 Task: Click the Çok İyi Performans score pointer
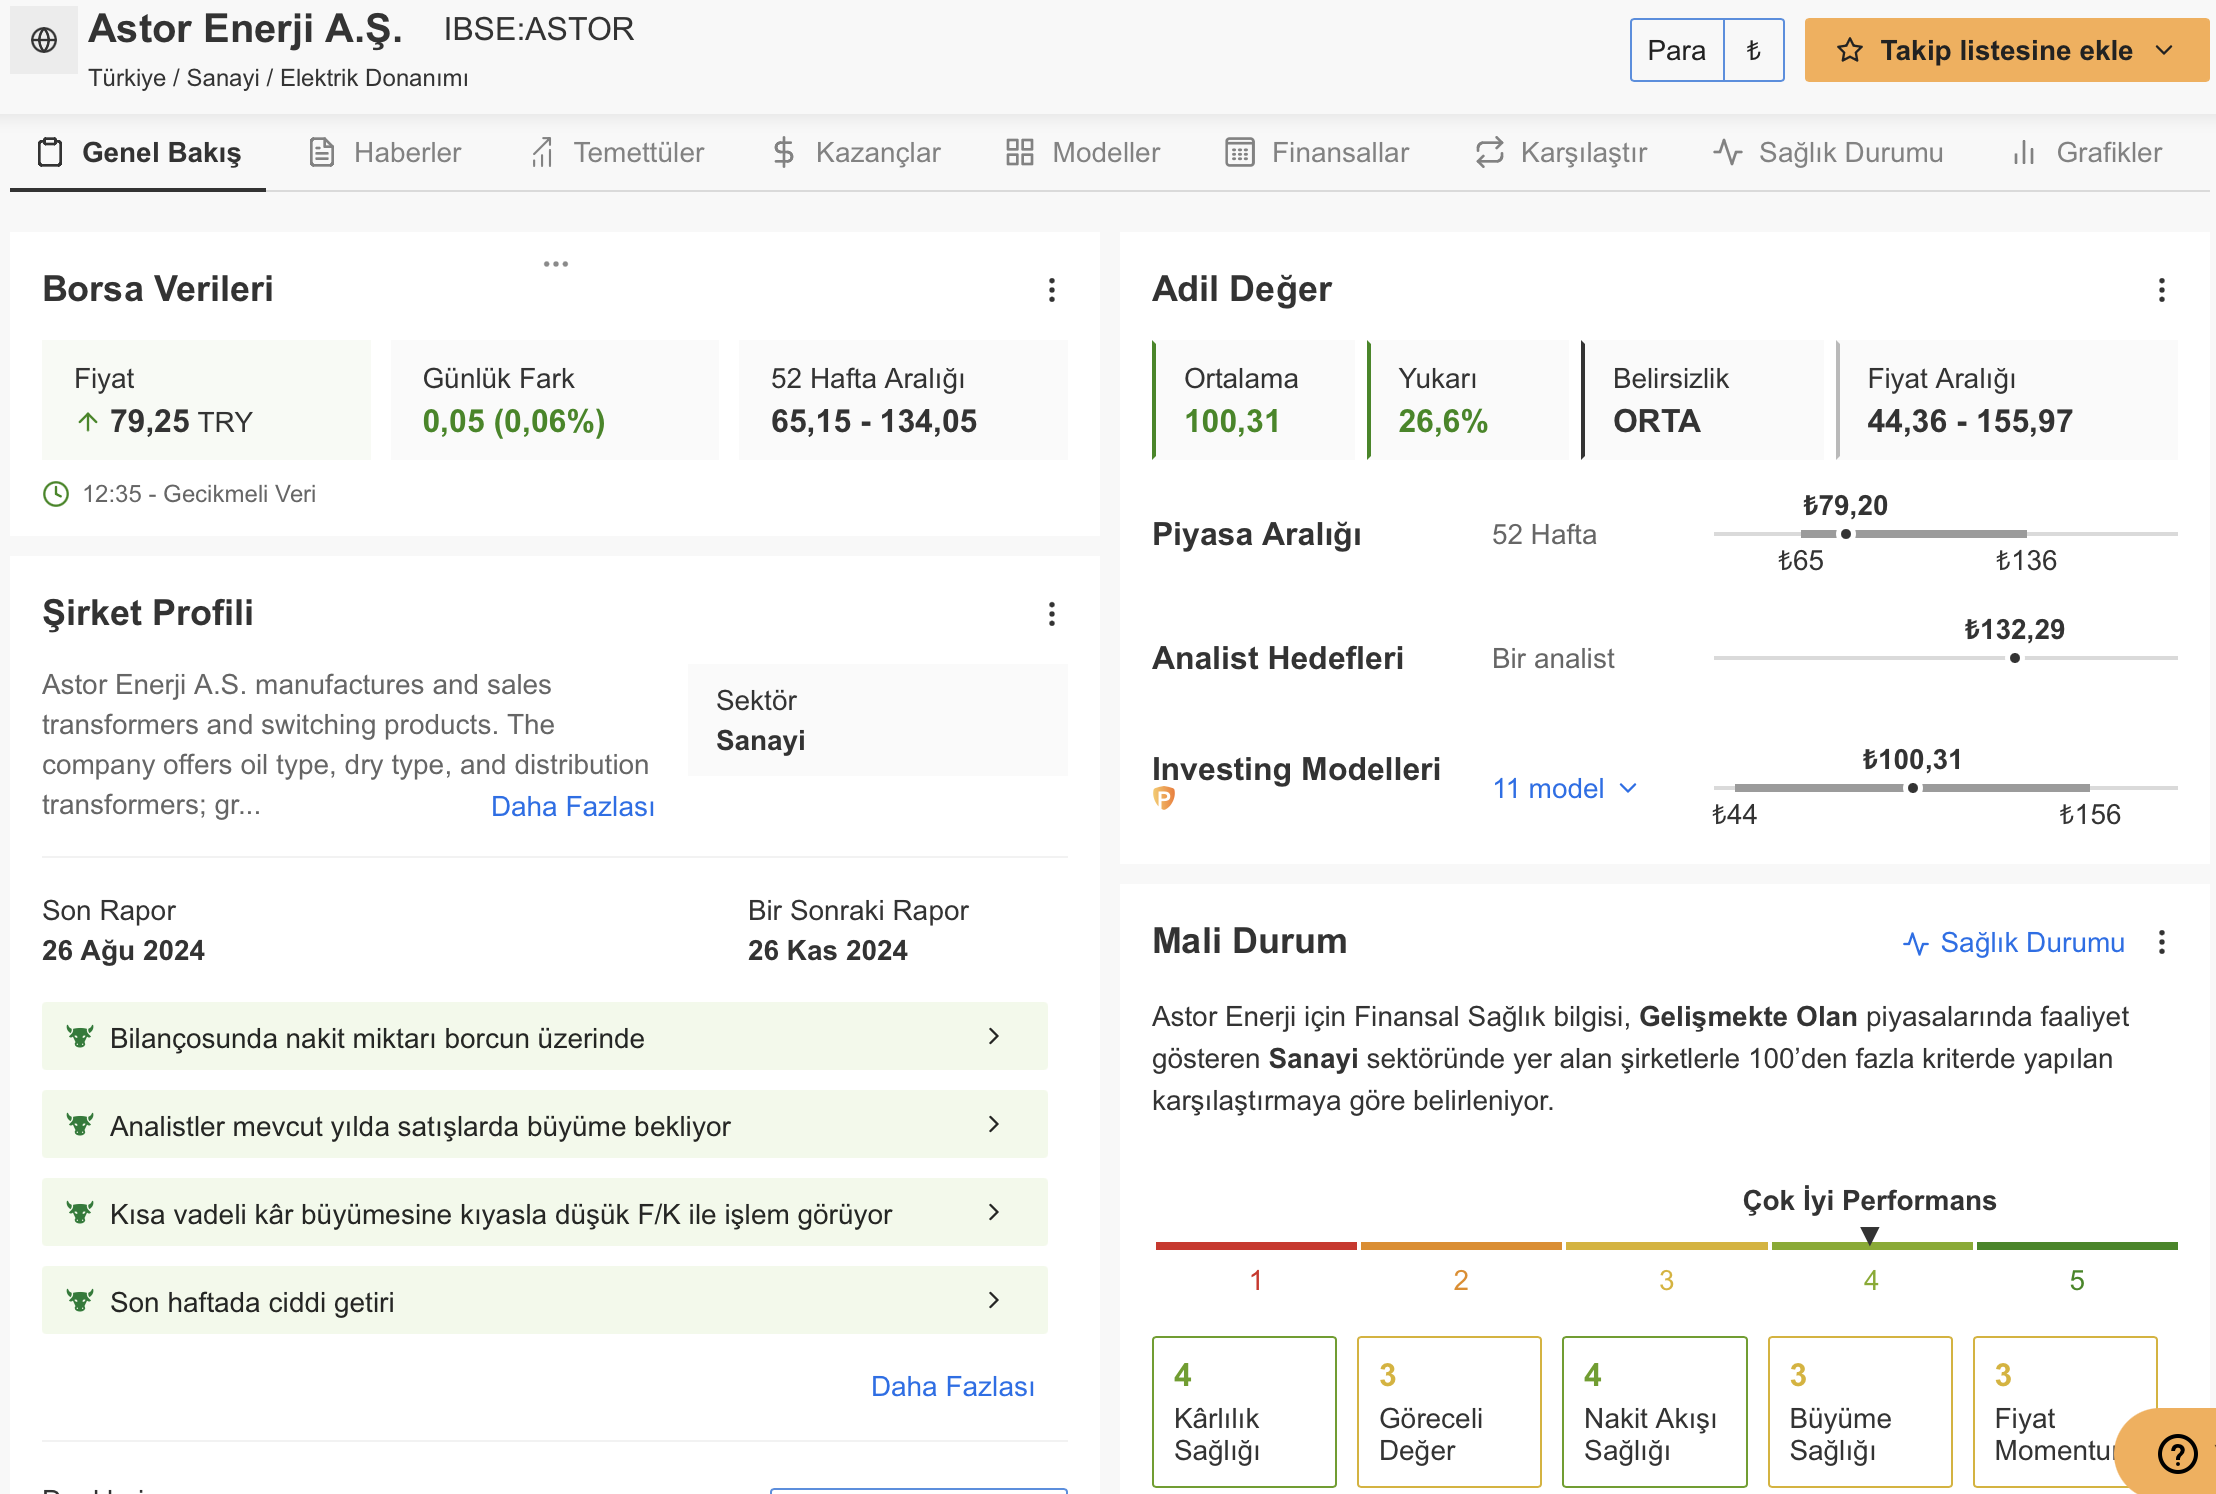click(x=1870, y=1236)
